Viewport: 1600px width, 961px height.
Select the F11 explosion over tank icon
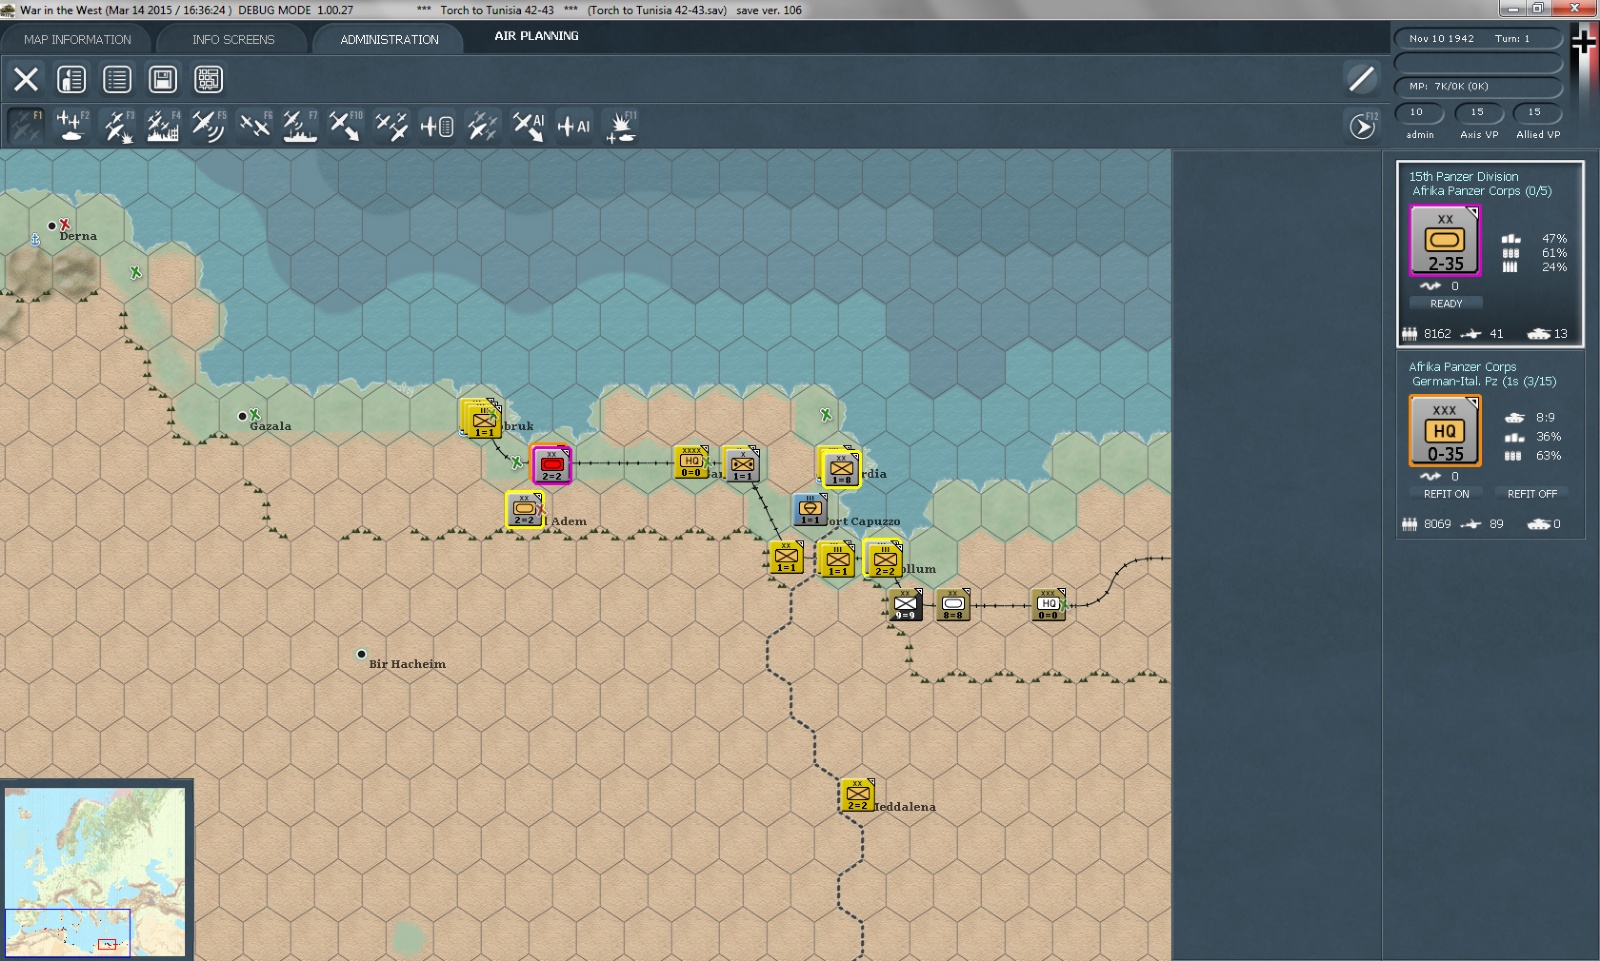click(x=620, y=126)
